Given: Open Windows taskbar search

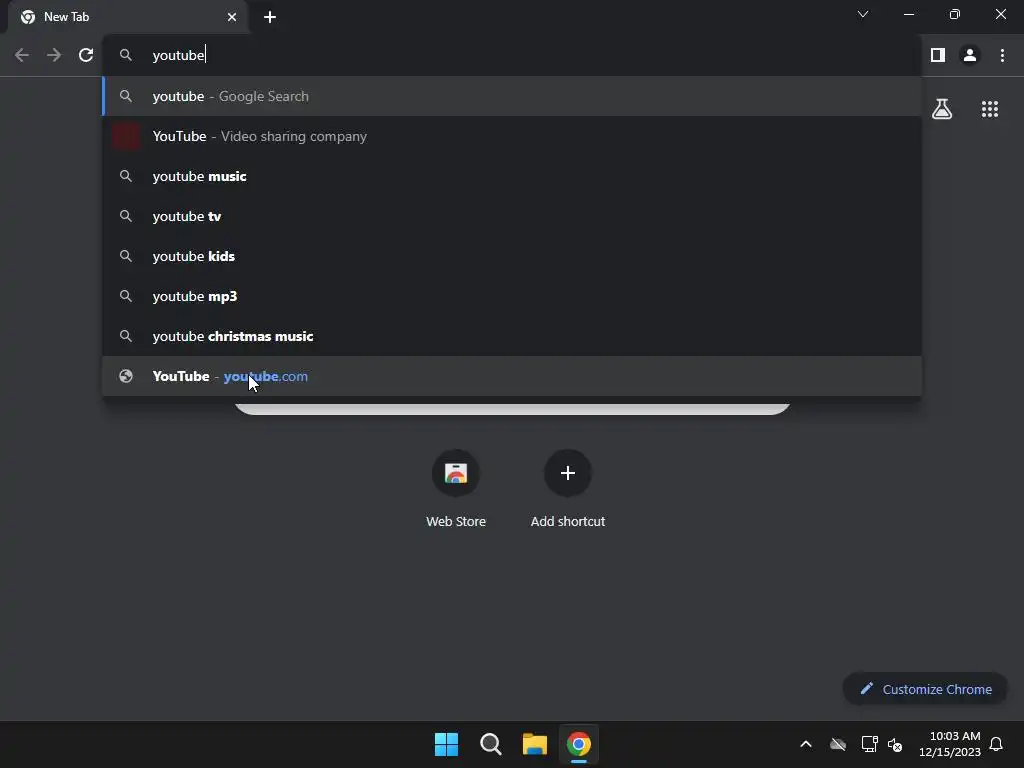Looking at the screenshot, I should click(490, 744).
